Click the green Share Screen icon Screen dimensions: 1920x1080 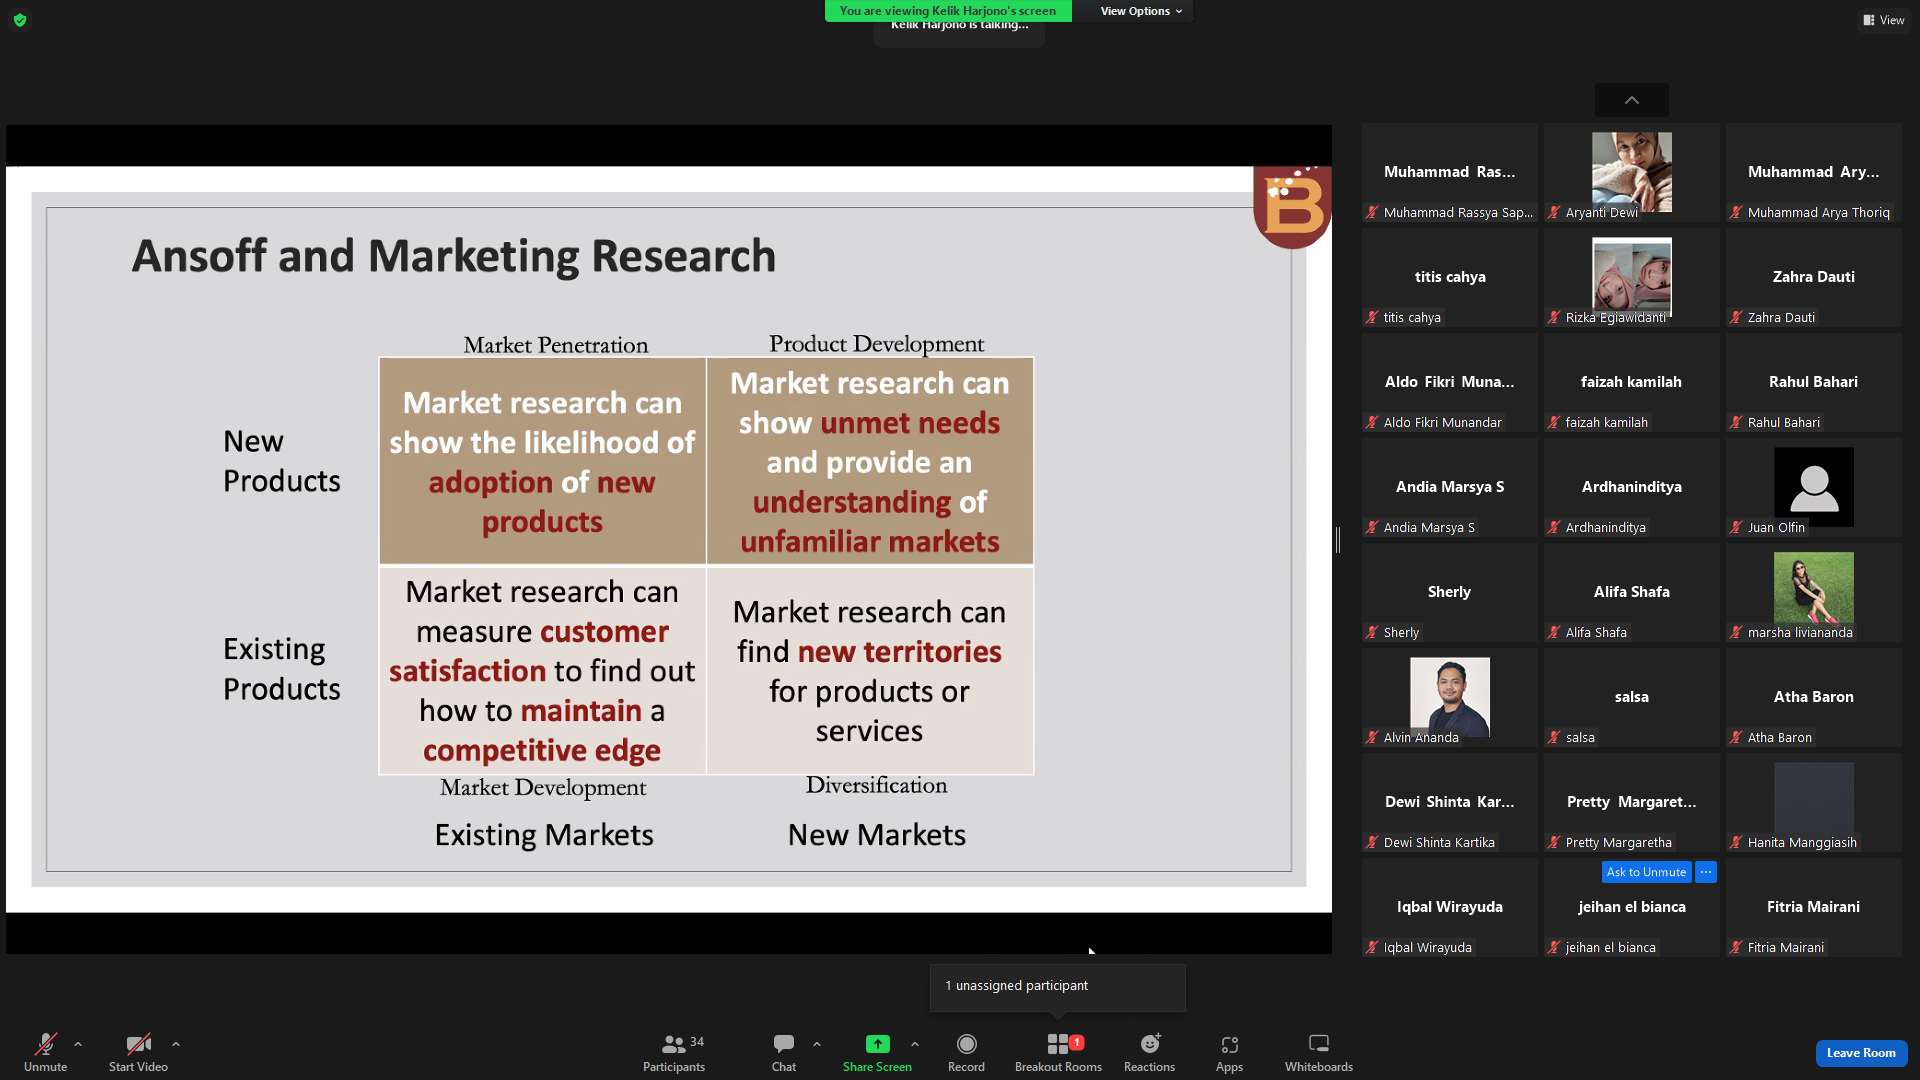[x=877, y=1044]
